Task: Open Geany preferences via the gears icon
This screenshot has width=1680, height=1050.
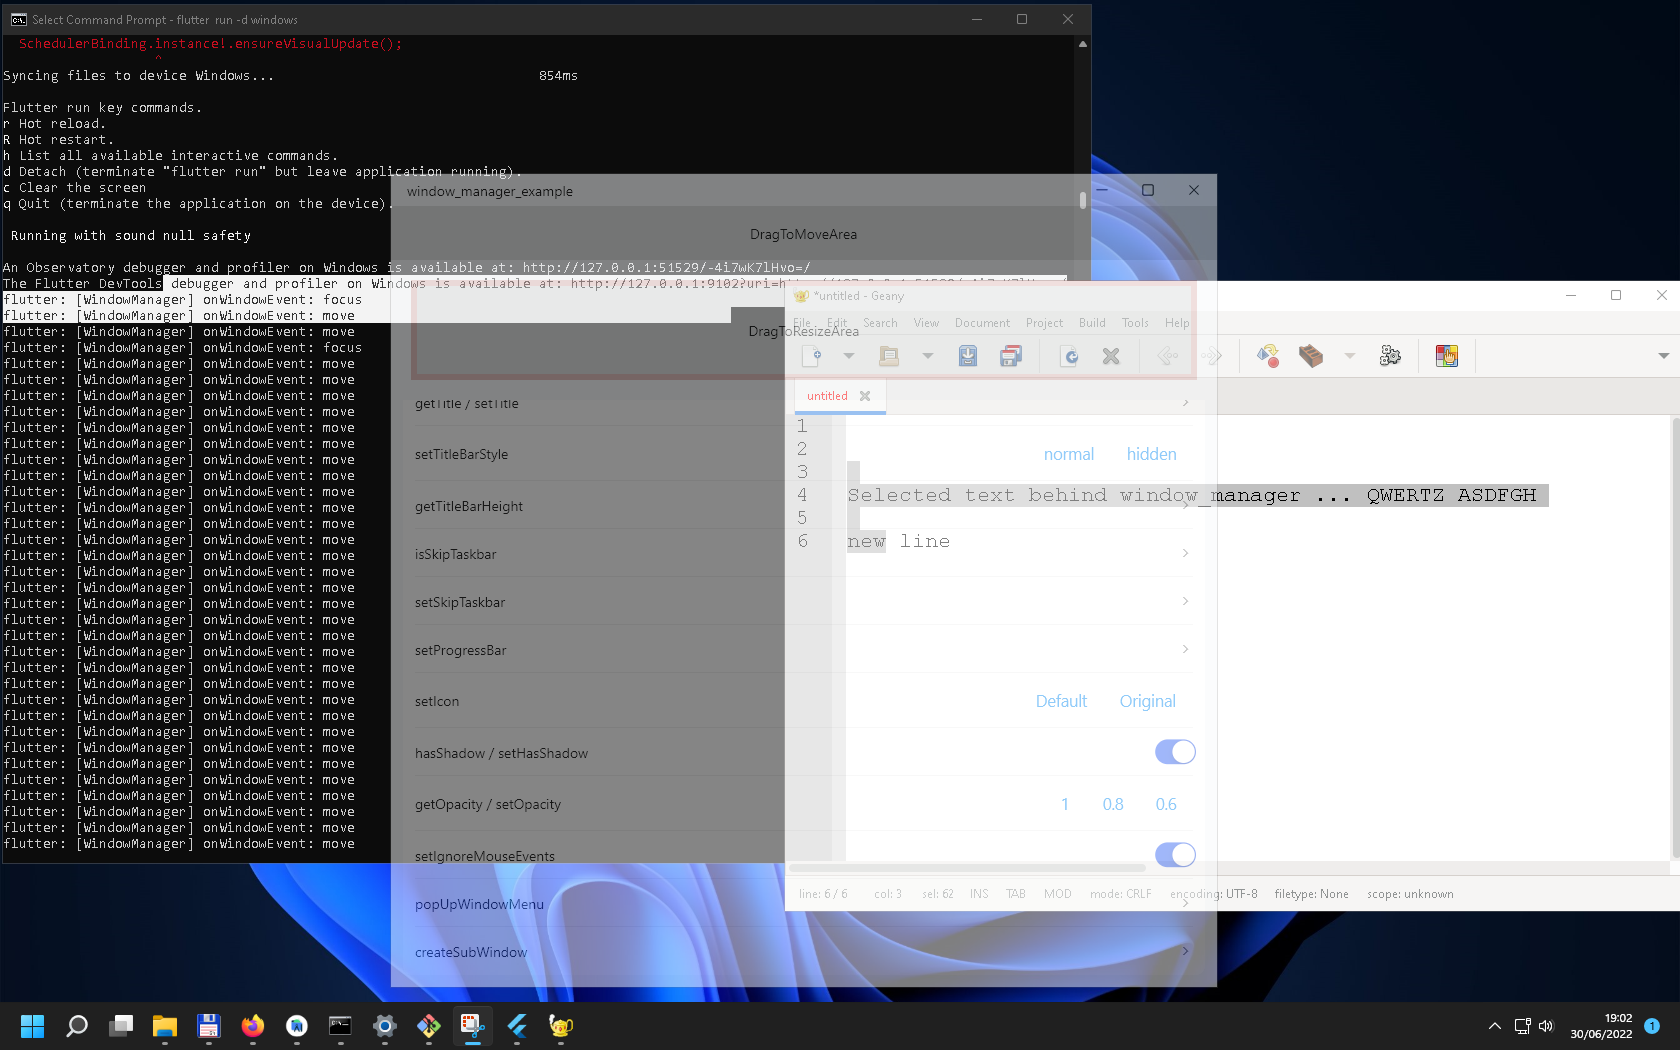Action: [x=1390, y=355]
